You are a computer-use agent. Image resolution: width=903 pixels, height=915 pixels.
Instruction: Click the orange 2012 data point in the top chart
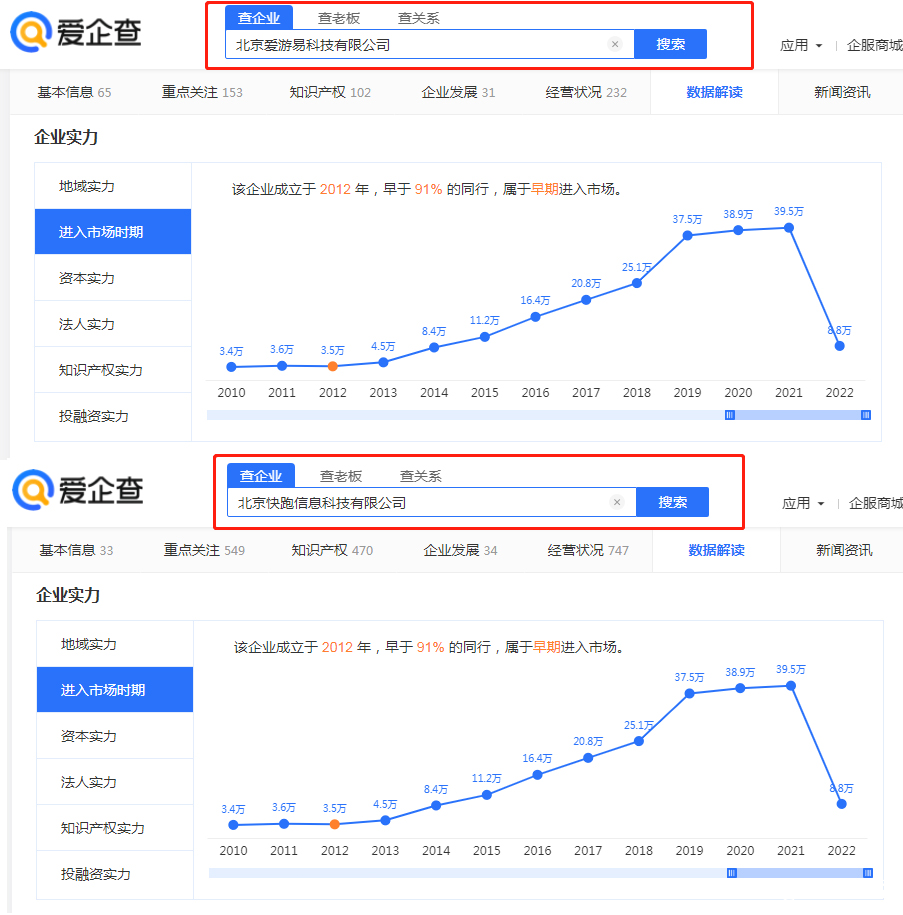[333, 366]
